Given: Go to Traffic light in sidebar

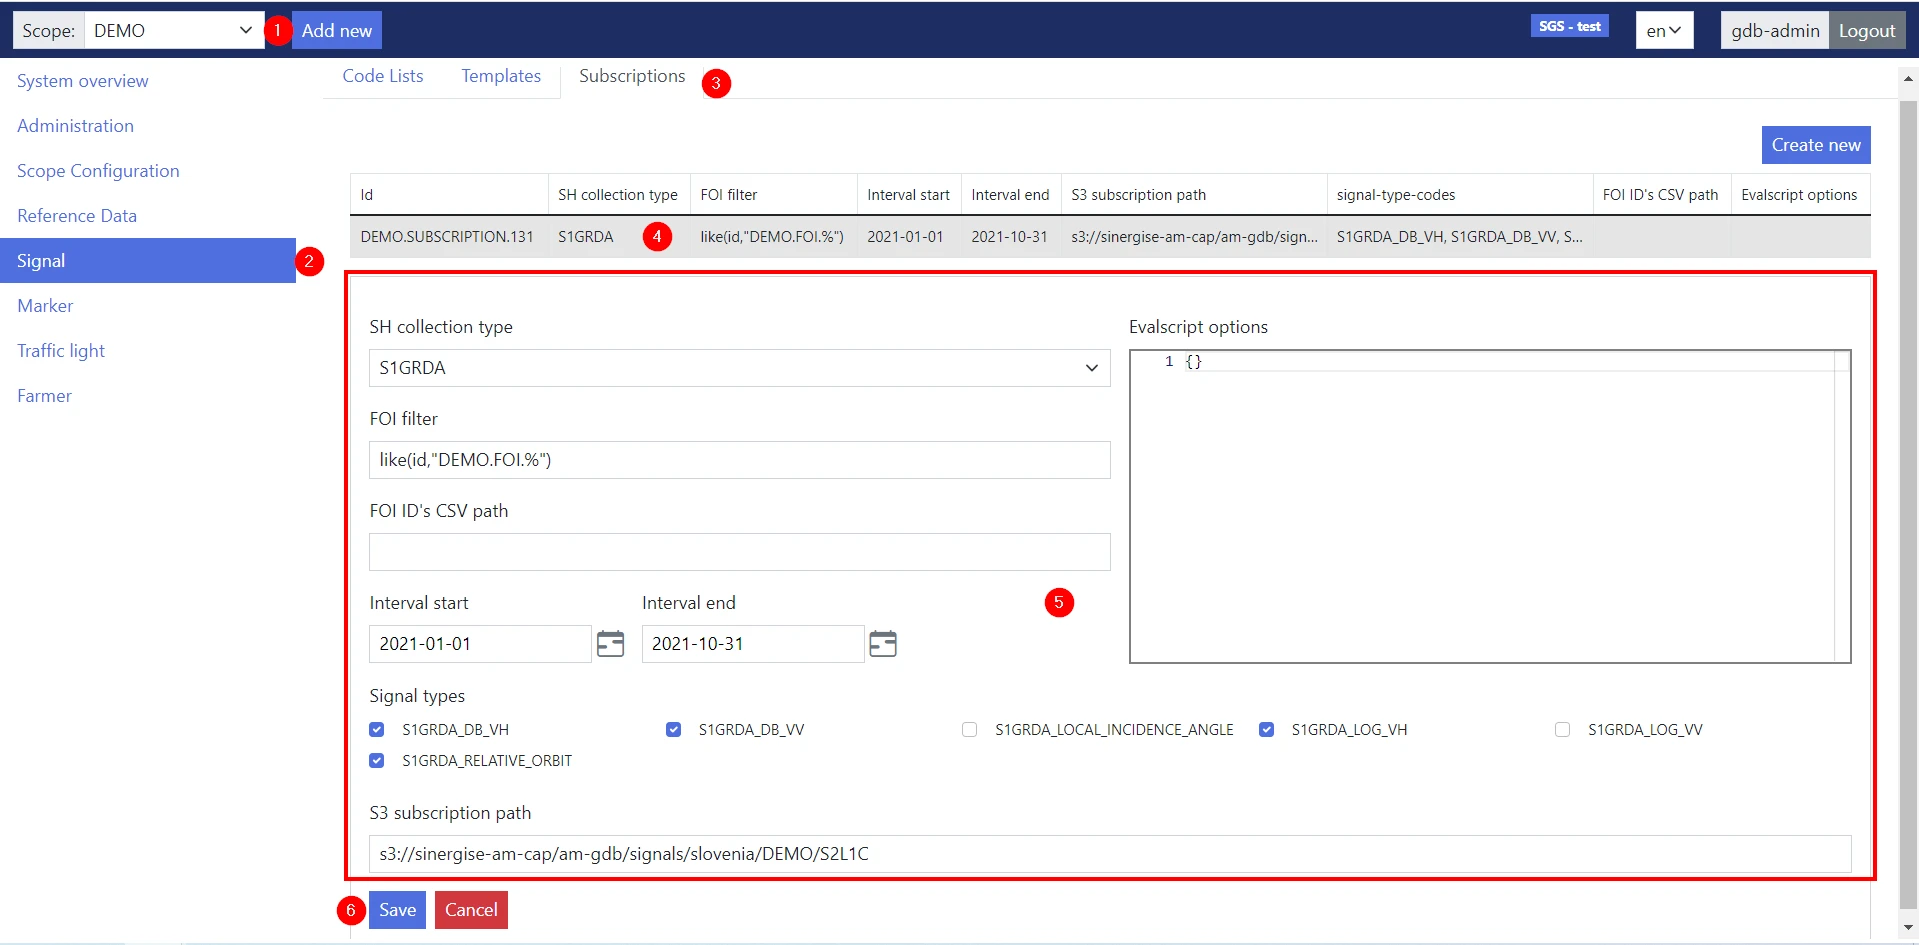Looking at the screenshot, I should [x=61, y=351].
